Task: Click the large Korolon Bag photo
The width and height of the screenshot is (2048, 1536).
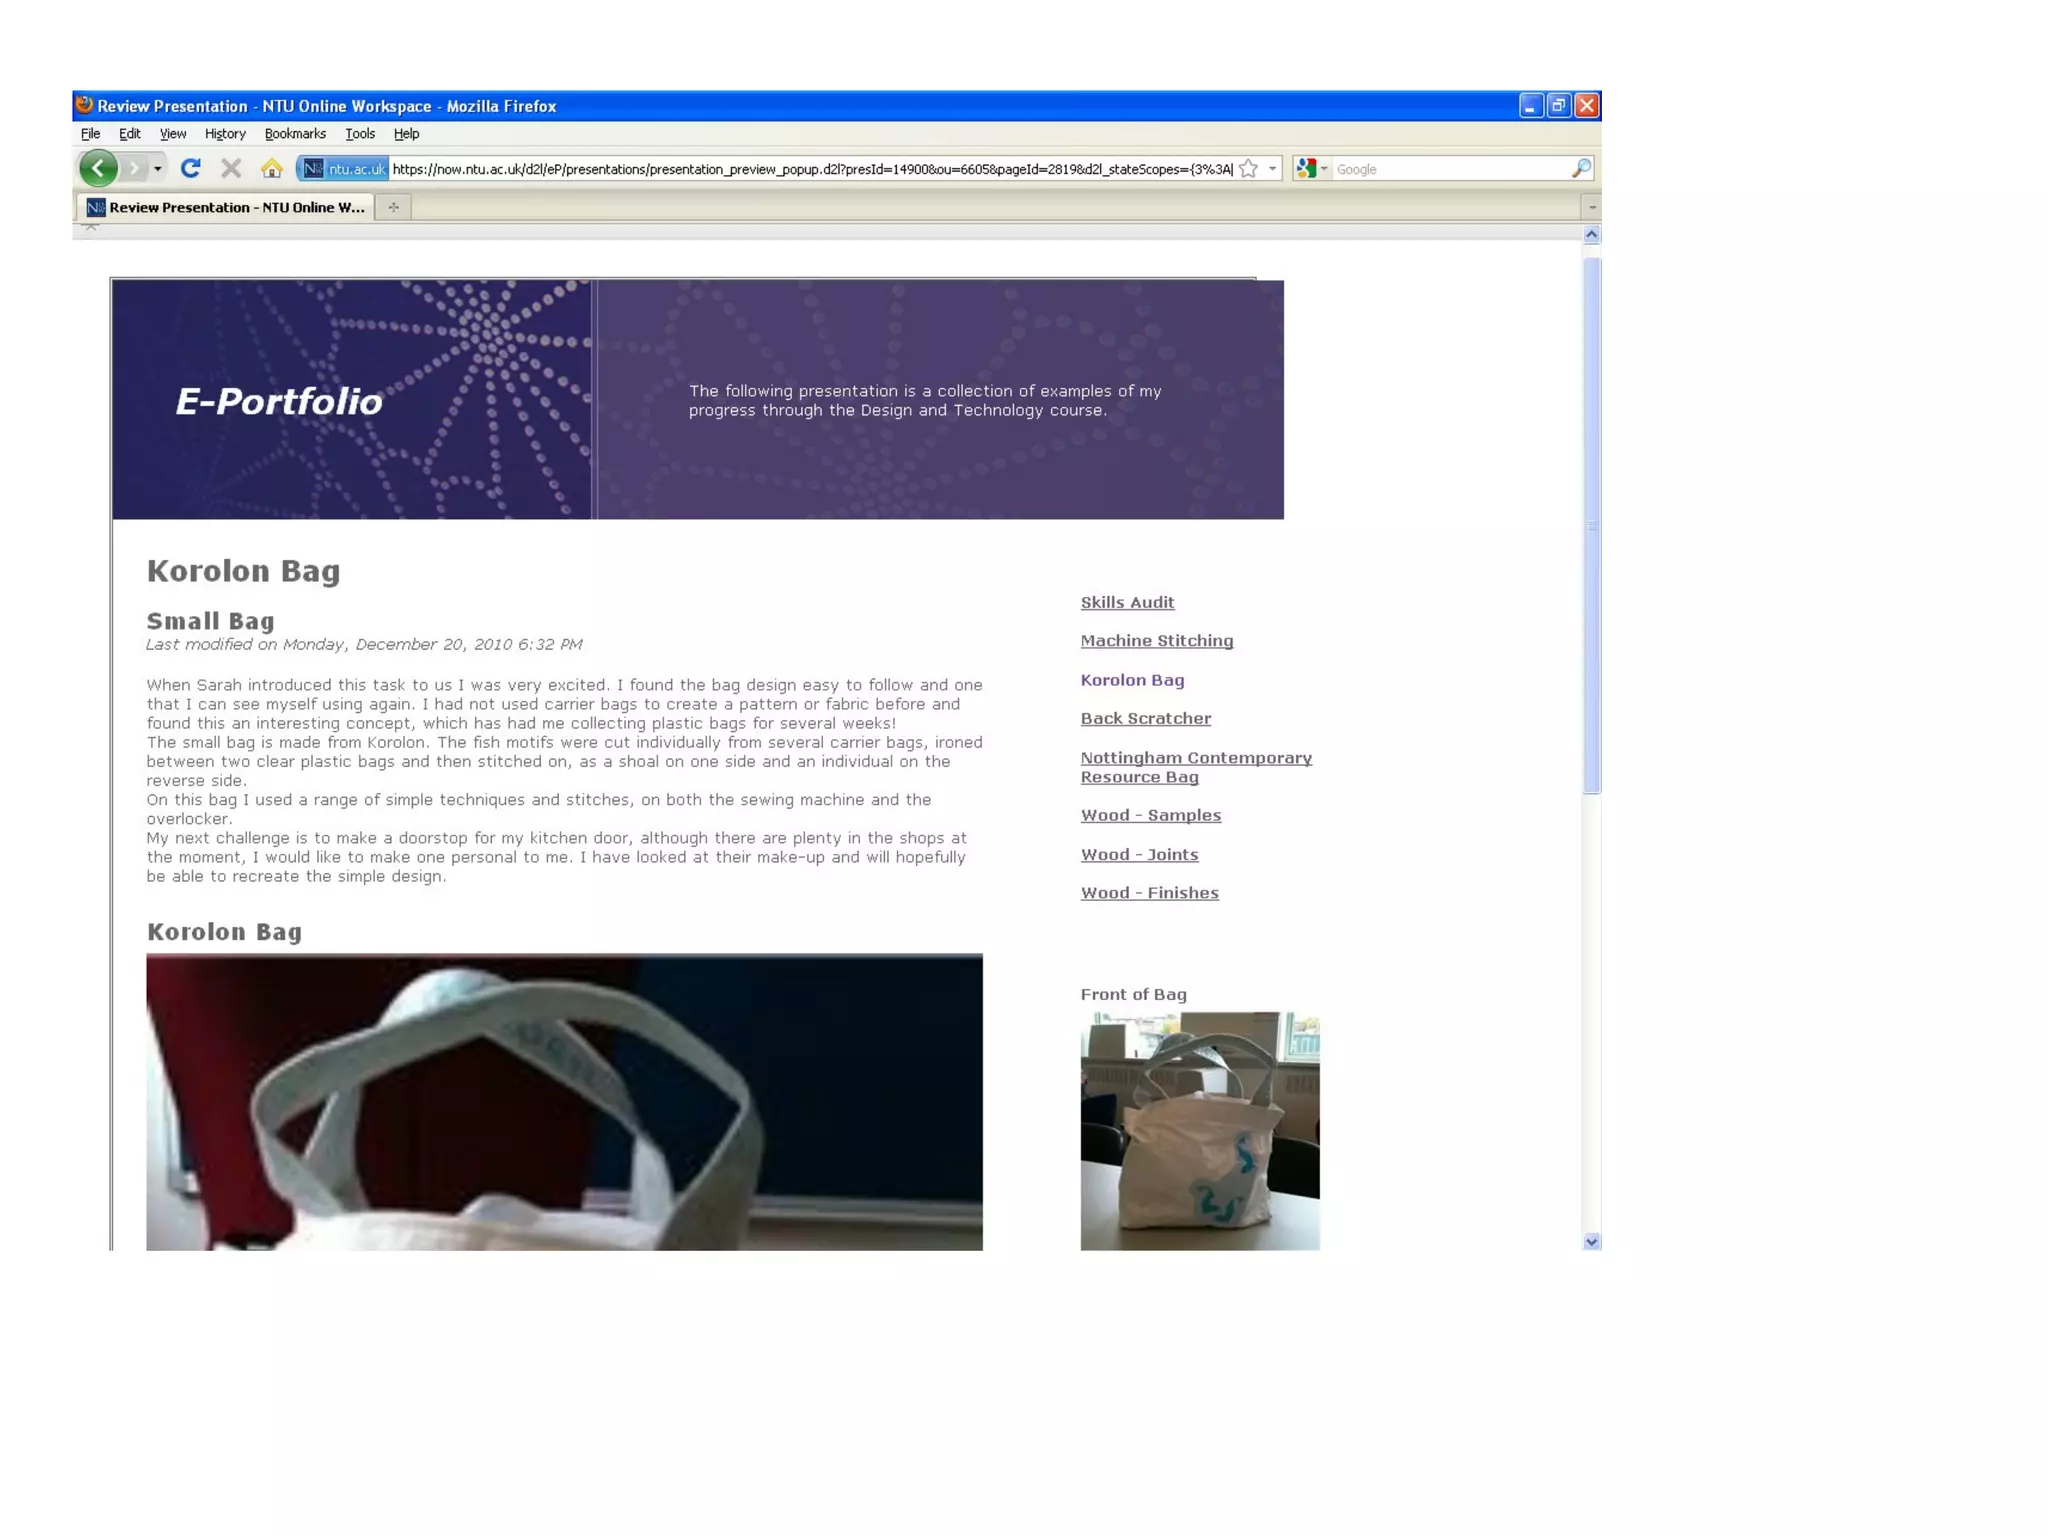Action: click(x=564, y=1102)
